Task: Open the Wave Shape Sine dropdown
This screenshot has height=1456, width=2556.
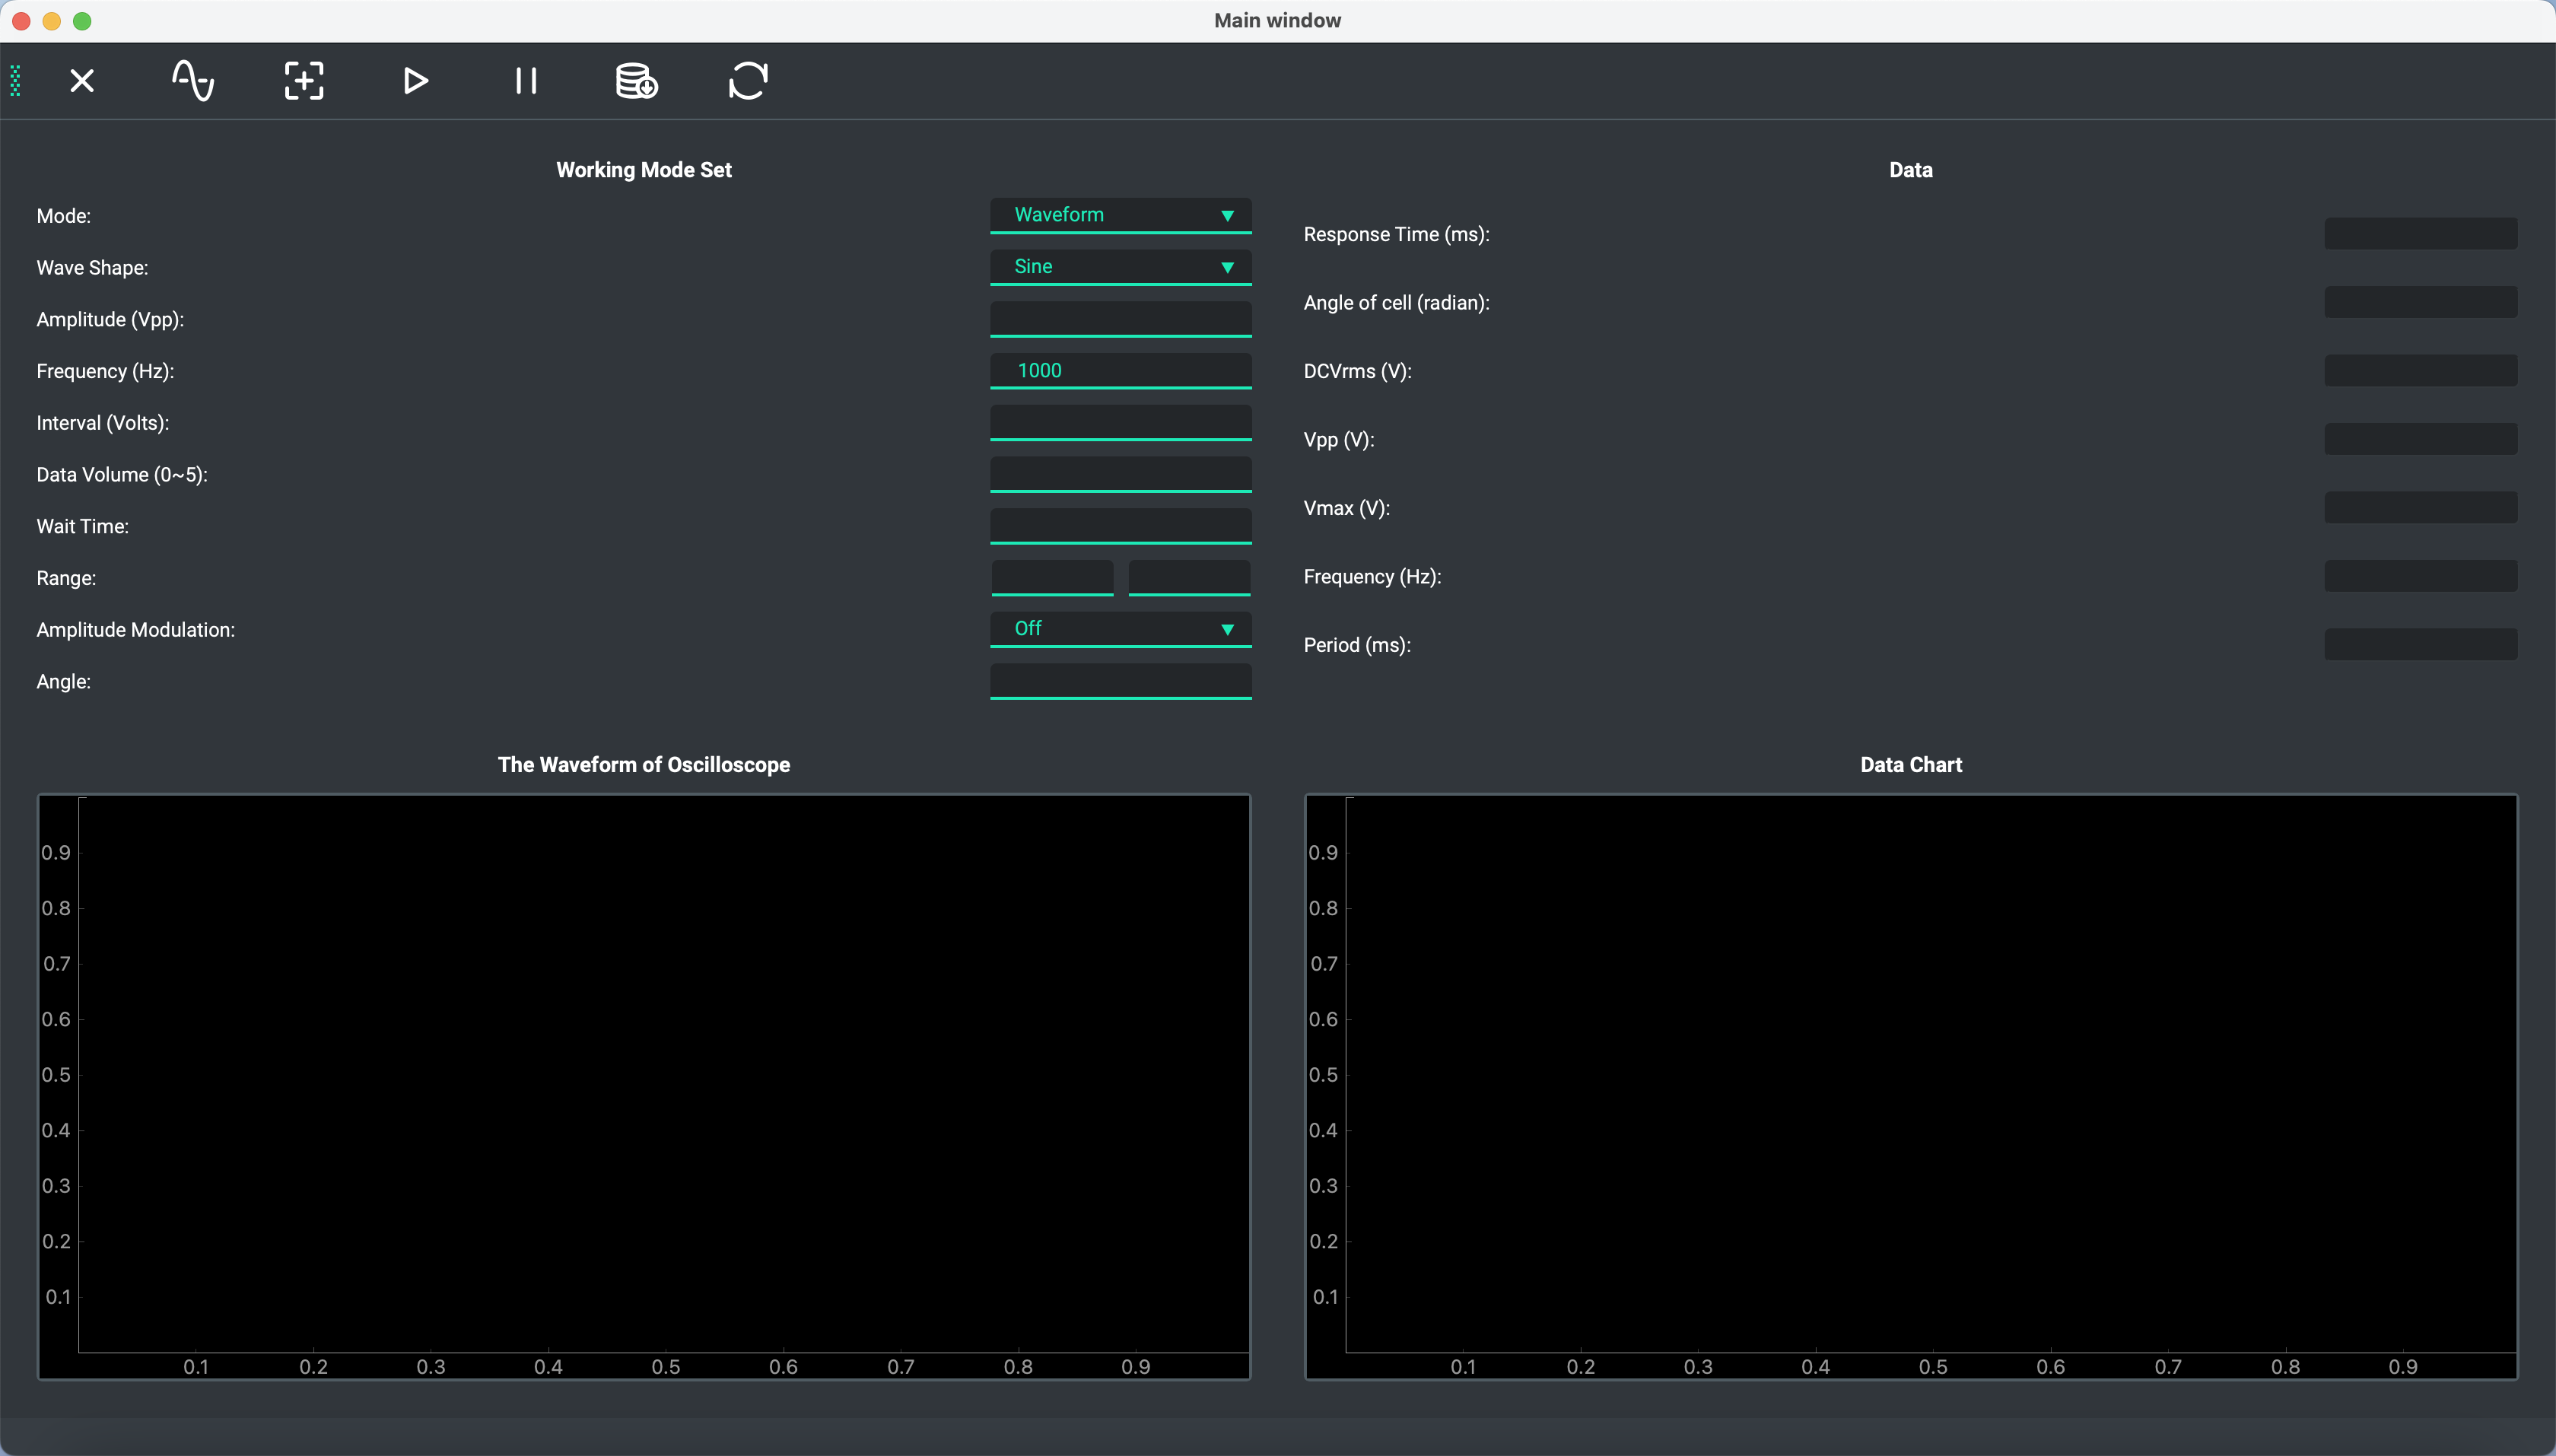Action: coord(1120,267)
